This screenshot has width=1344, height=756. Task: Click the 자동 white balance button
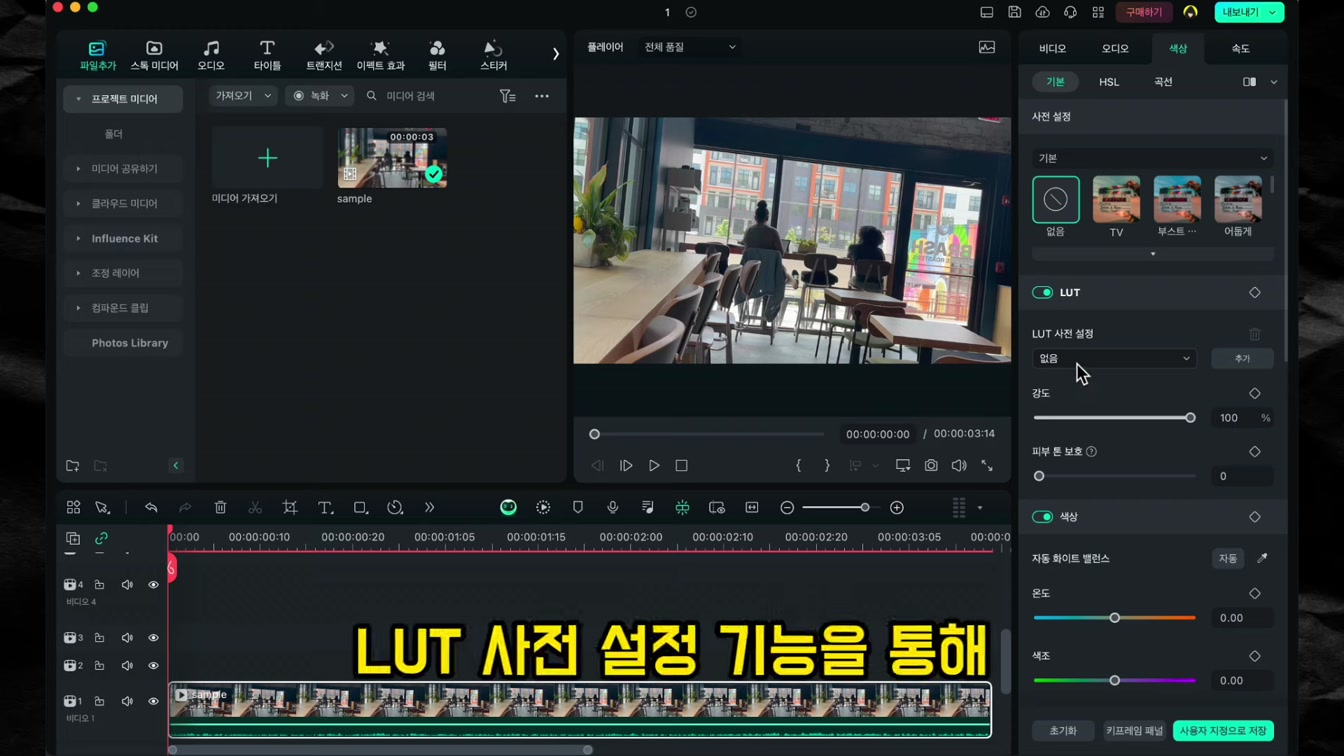coord(1227,559)
